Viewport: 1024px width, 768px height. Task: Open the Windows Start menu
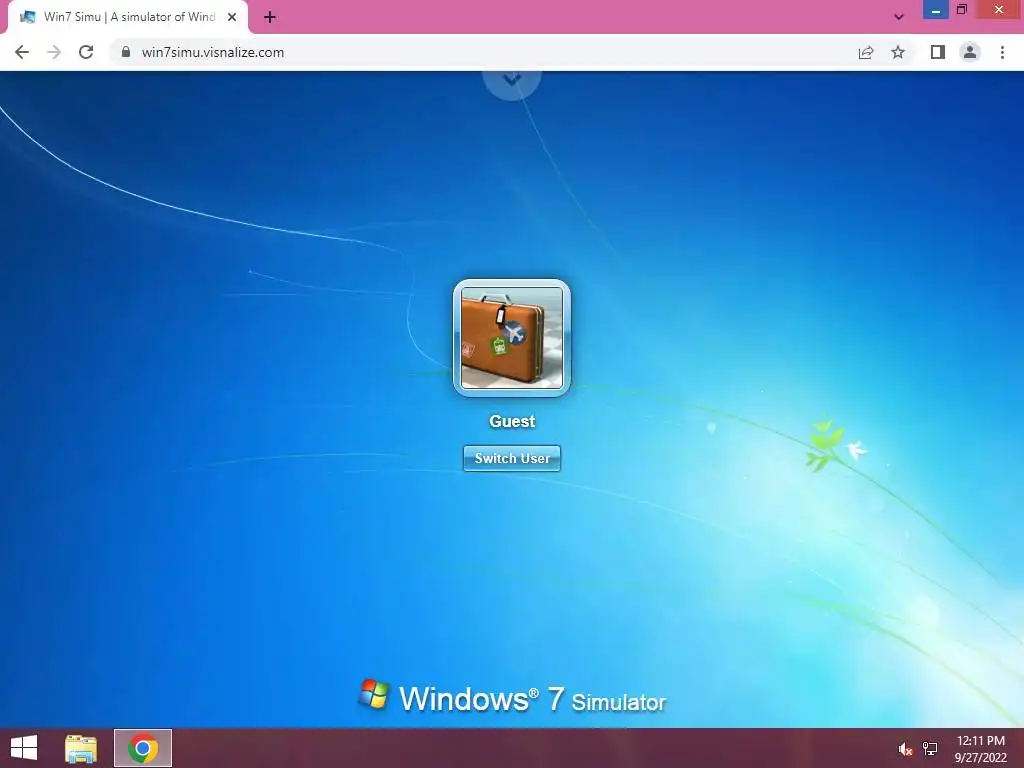(24, 748)
